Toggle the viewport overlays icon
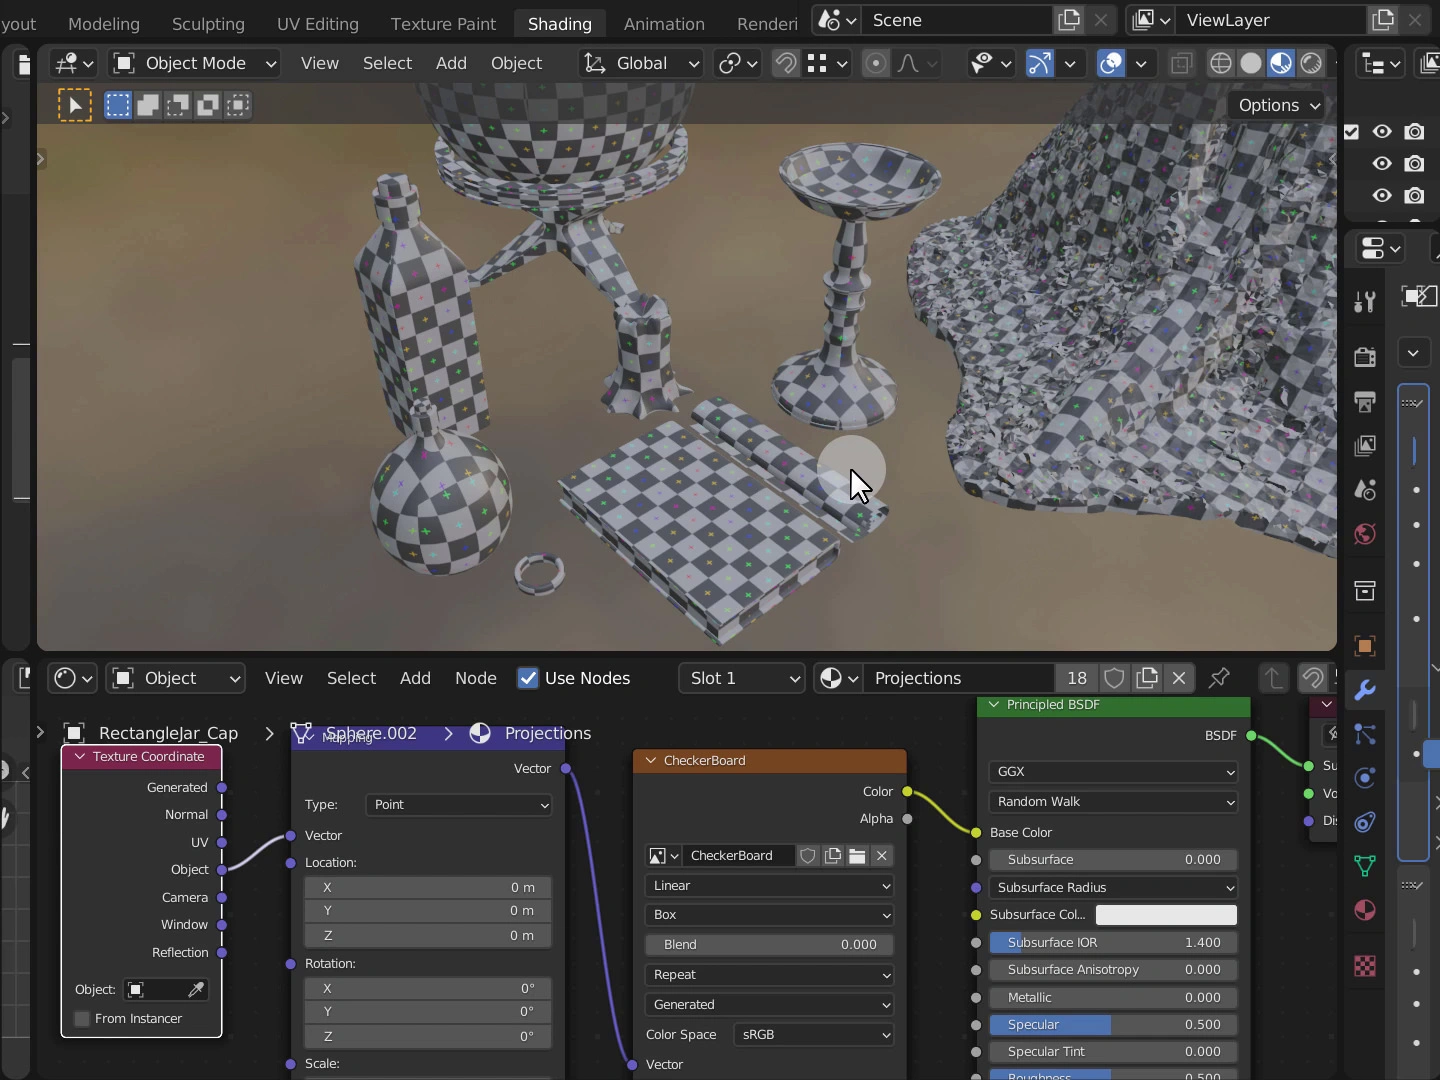1440x1080 pixels. [1111, 63]
